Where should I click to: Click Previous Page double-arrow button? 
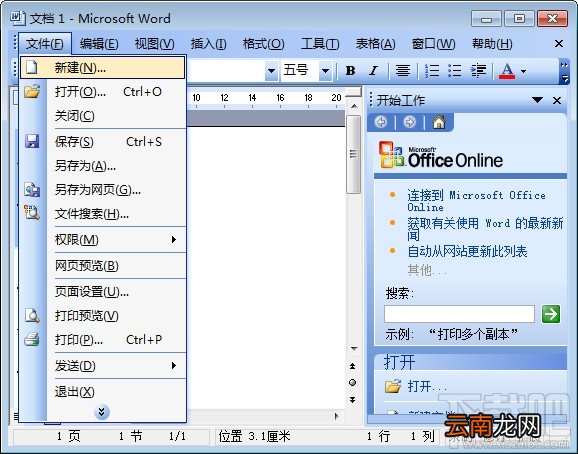coord(352,366)
